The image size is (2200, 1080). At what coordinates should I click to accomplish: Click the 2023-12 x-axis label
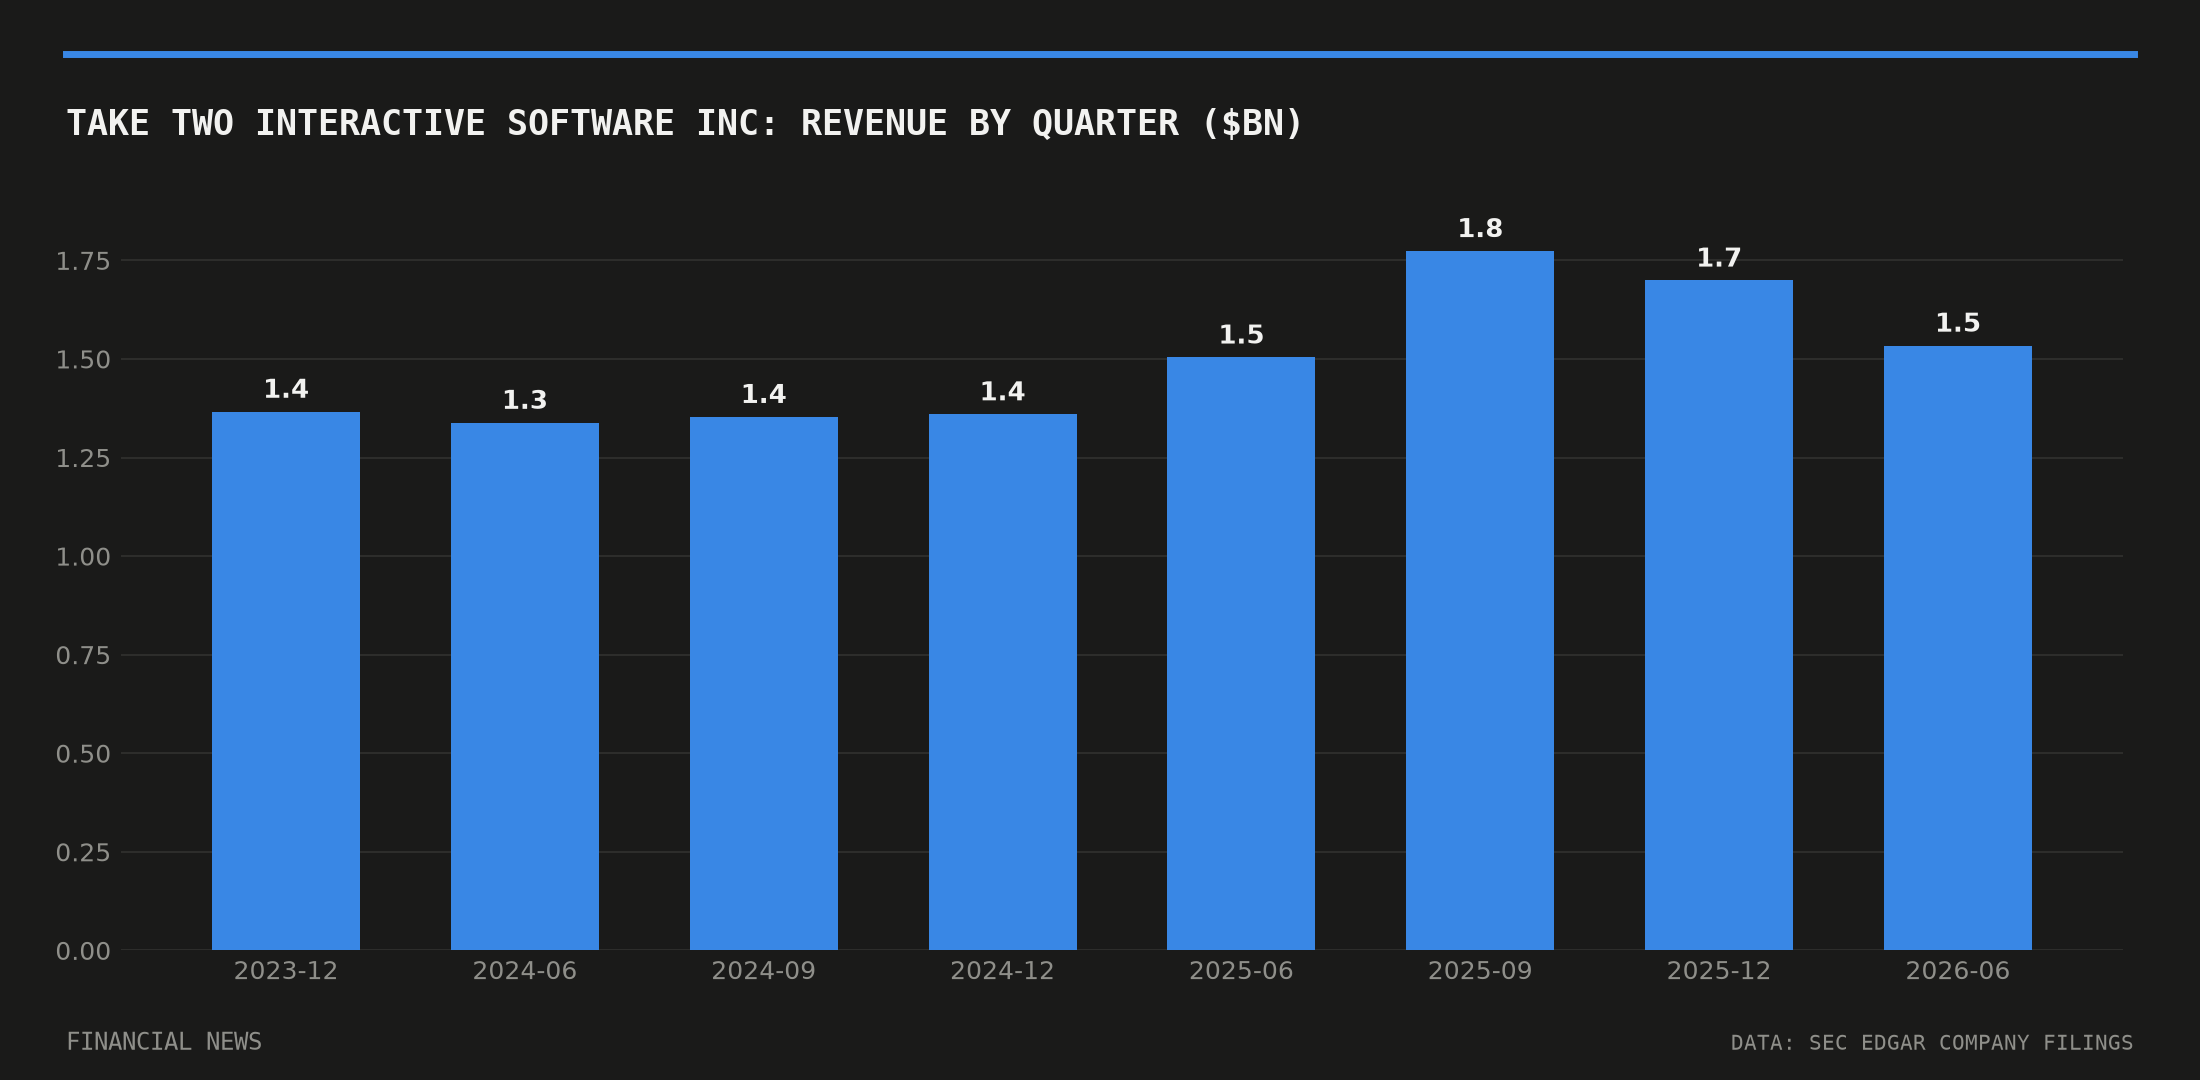point(286,971)
